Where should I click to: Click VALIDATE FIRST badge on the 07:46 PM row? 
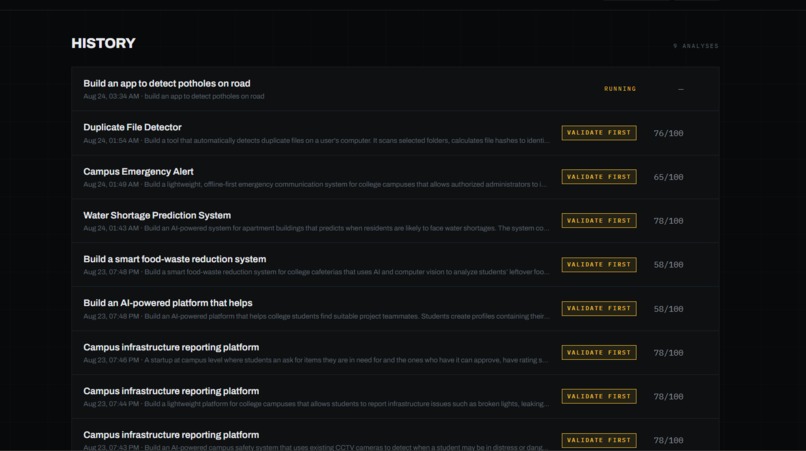599,352
